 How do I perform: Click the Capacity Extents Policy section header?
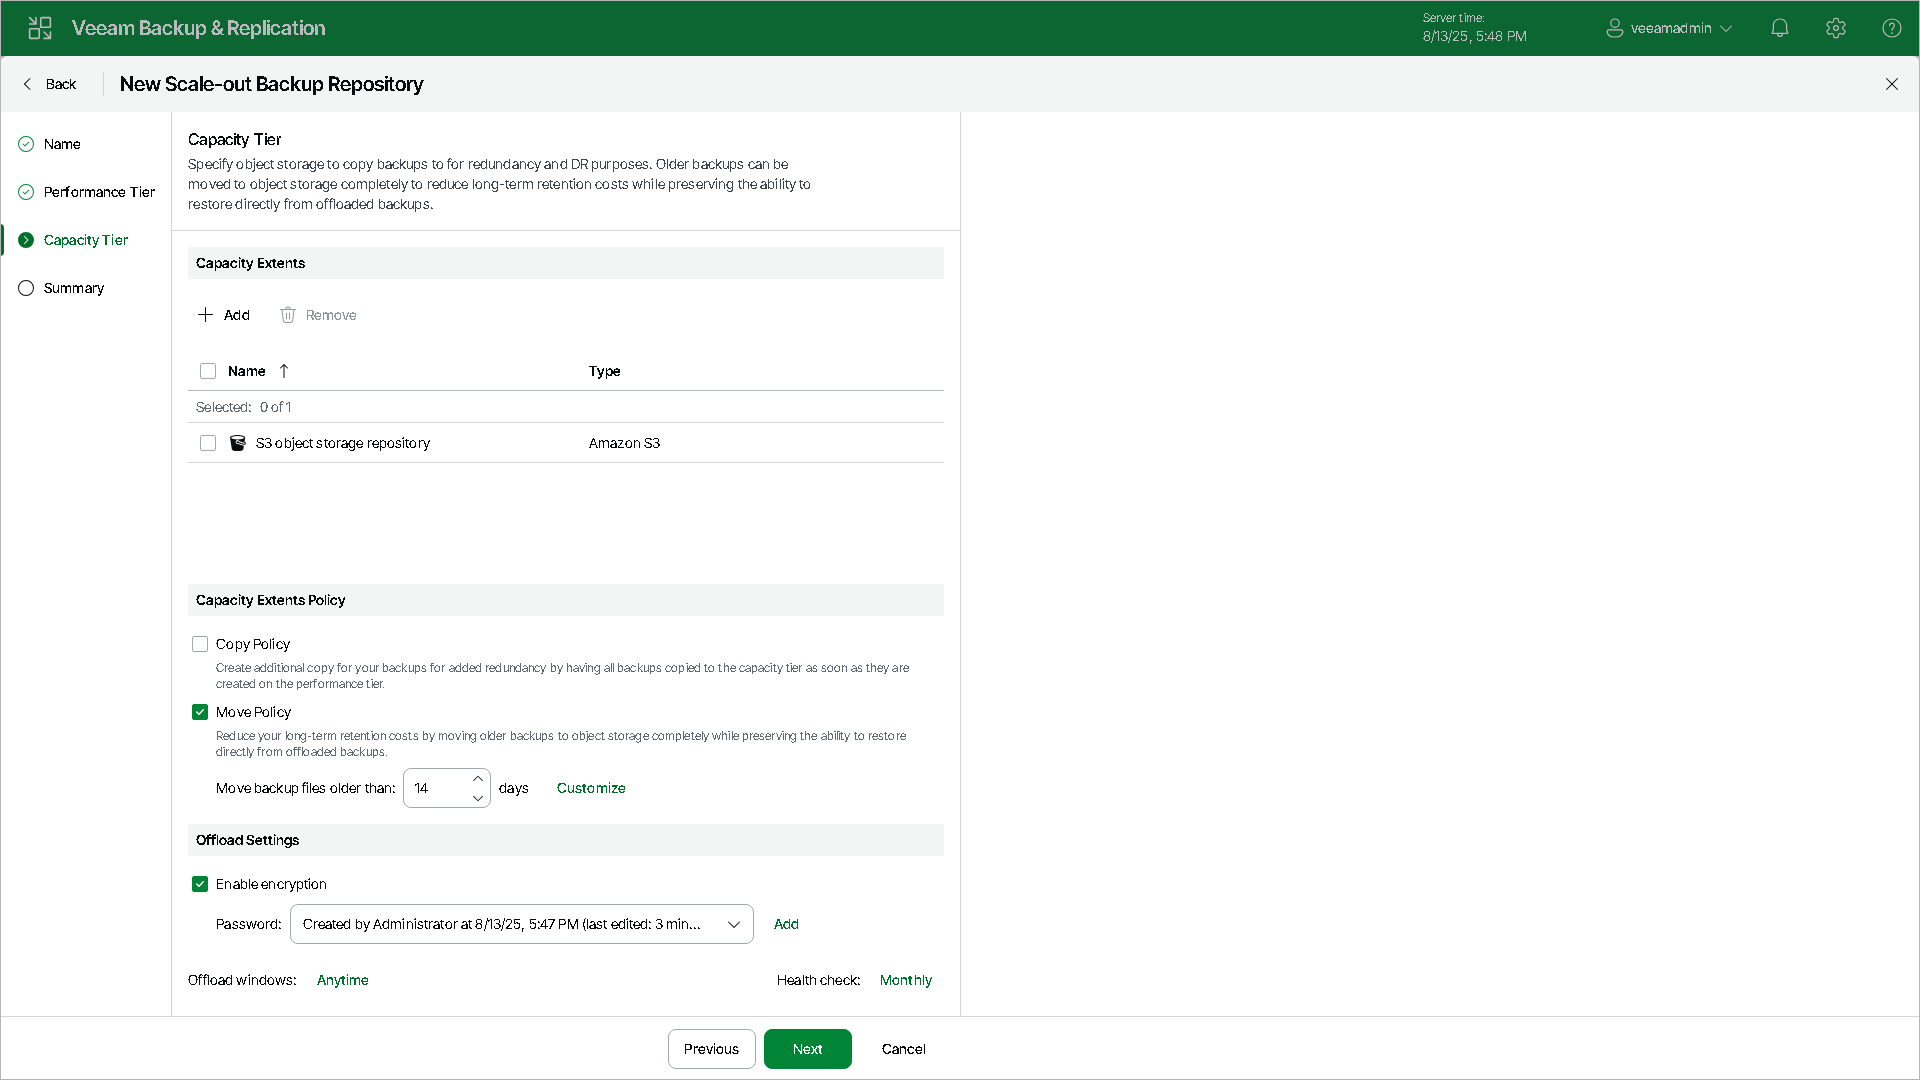[566, 600]
